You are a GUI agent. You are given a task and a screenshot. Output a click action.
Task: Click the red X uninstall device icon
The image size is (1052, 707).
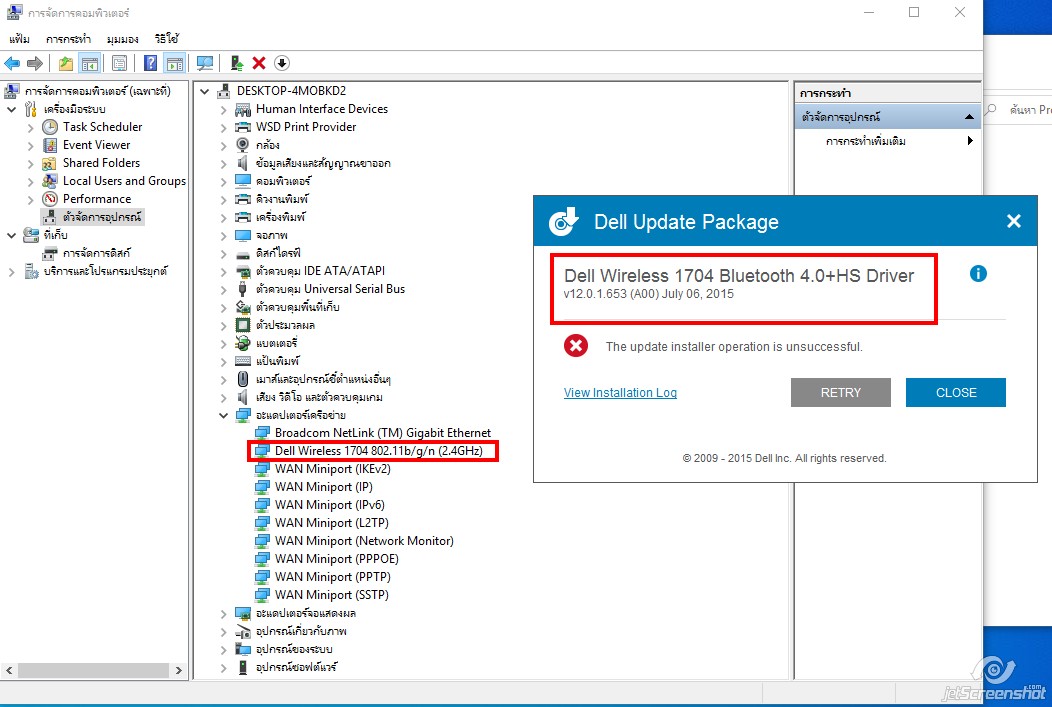259,63
